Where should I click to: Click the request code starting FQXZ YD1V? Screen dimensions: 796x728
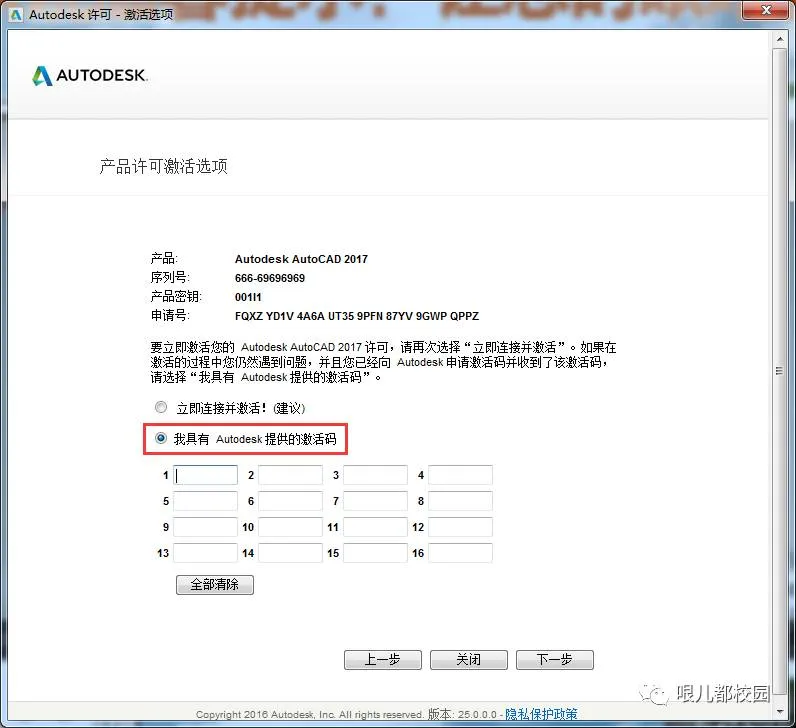[357, 316]
